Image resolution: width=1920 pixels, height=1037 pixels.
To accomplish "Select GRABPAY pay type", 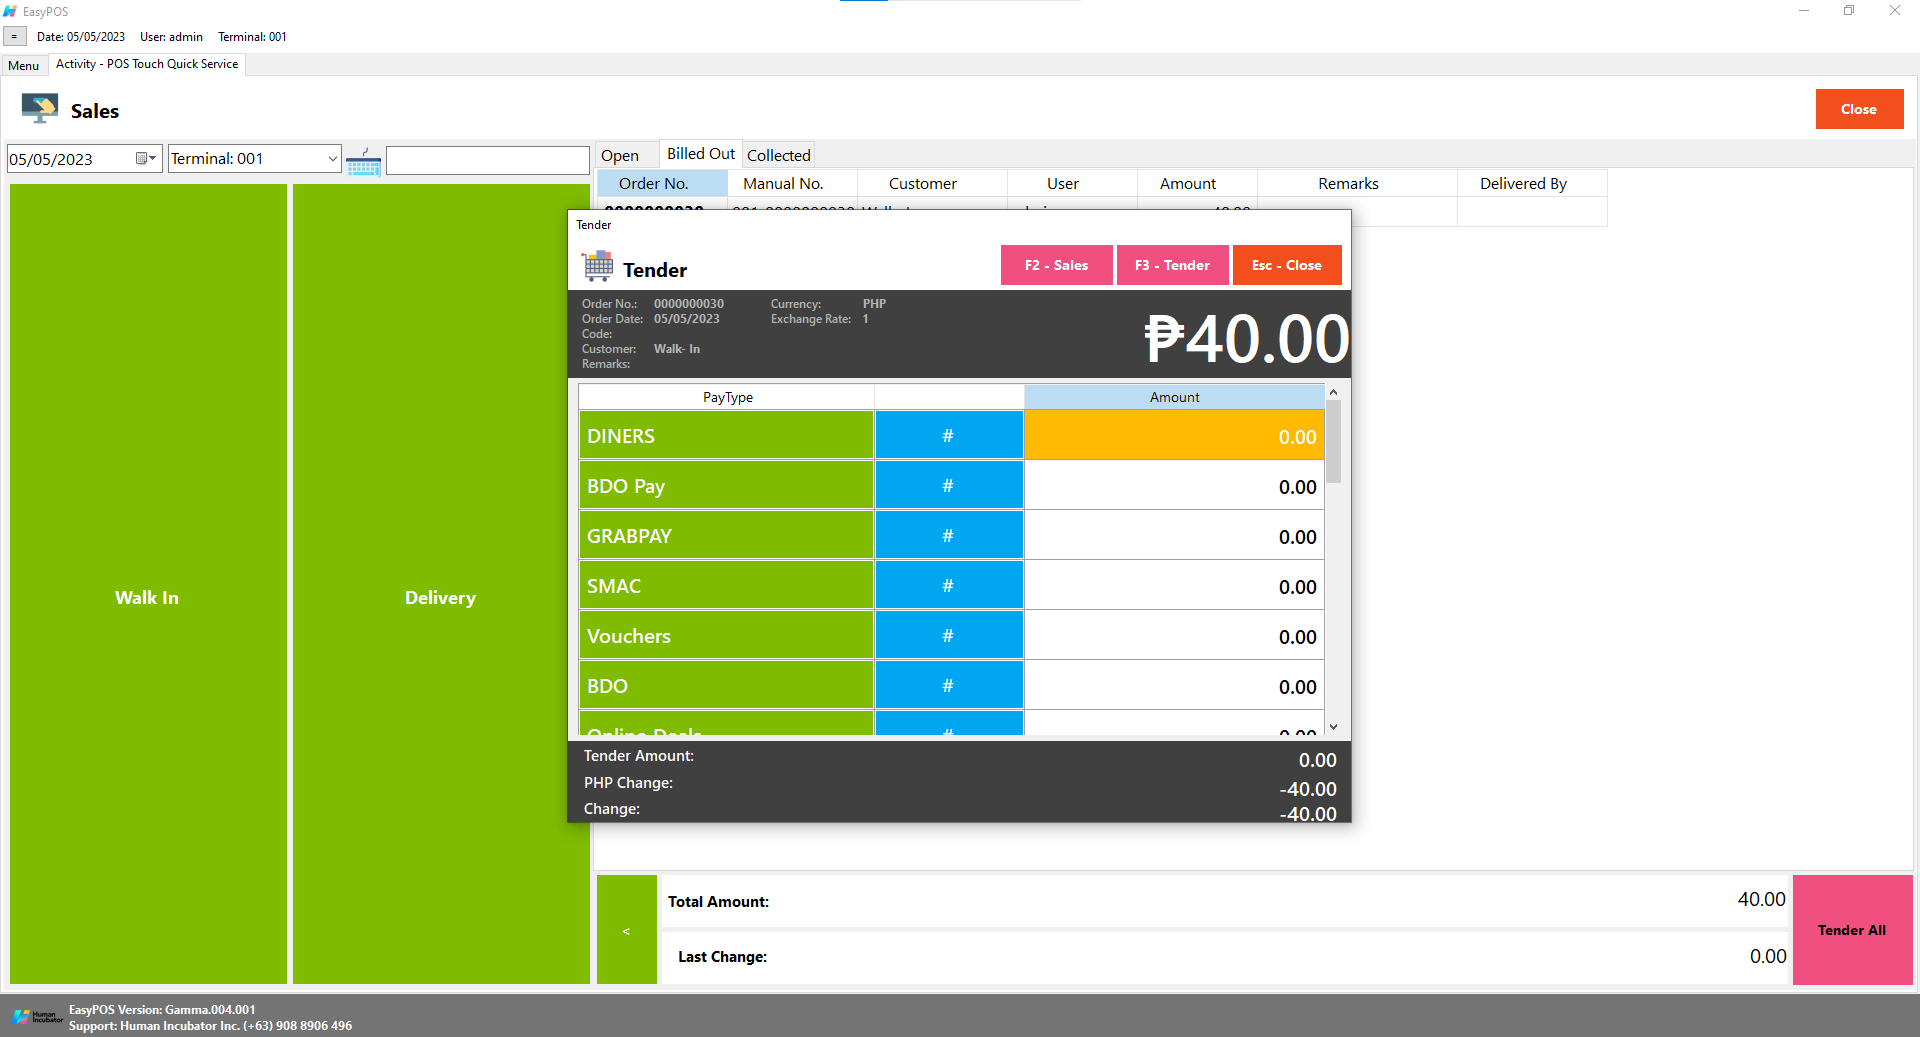I will point(726,536).
